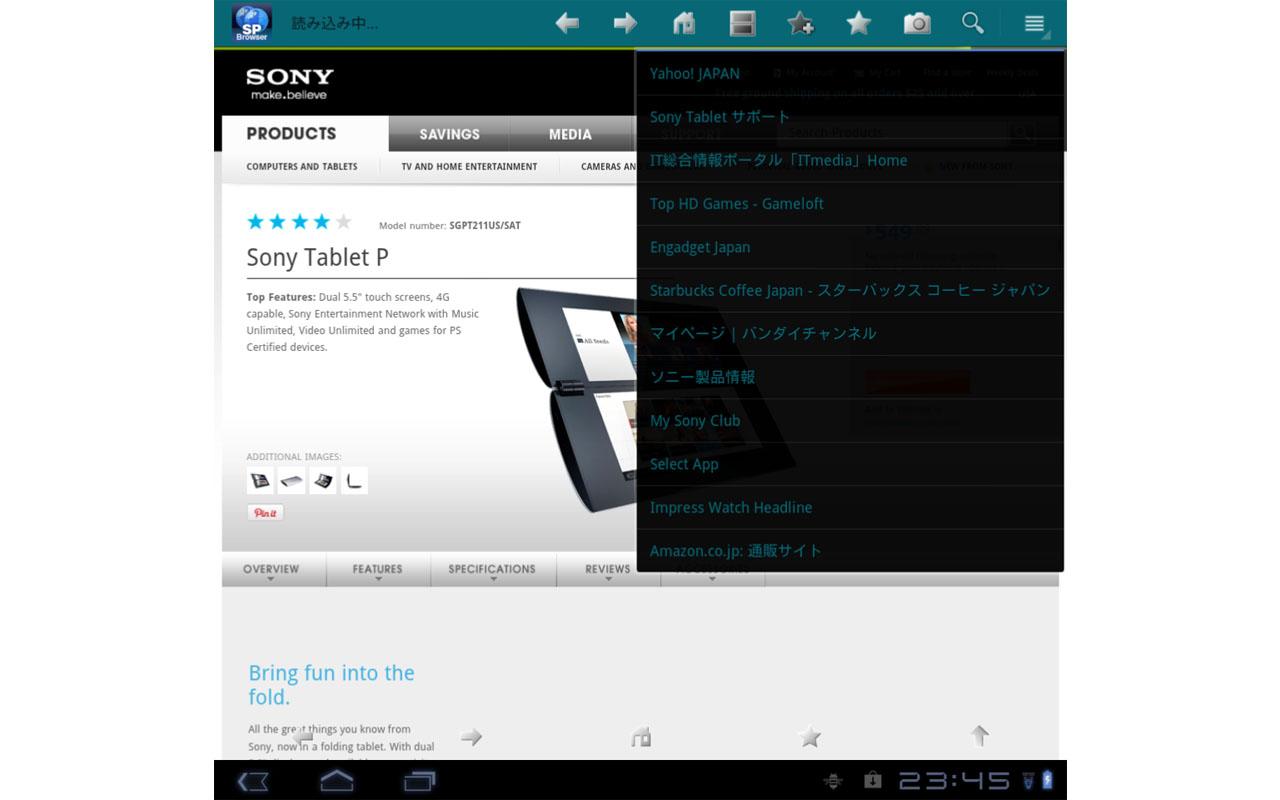Open COMPUTERS AND TABLETS category
The image size is (1280, 800).
[302, 166]
